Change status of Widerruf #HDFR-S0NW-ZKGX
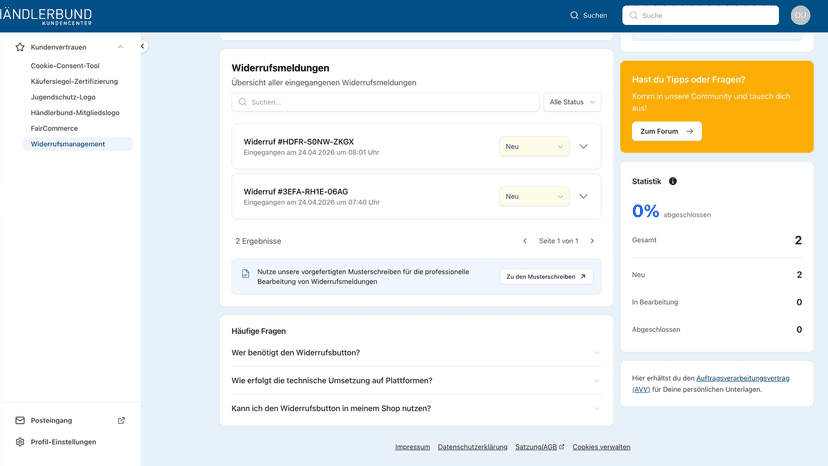This screenshot has width=828, height=466. (534, 146)
